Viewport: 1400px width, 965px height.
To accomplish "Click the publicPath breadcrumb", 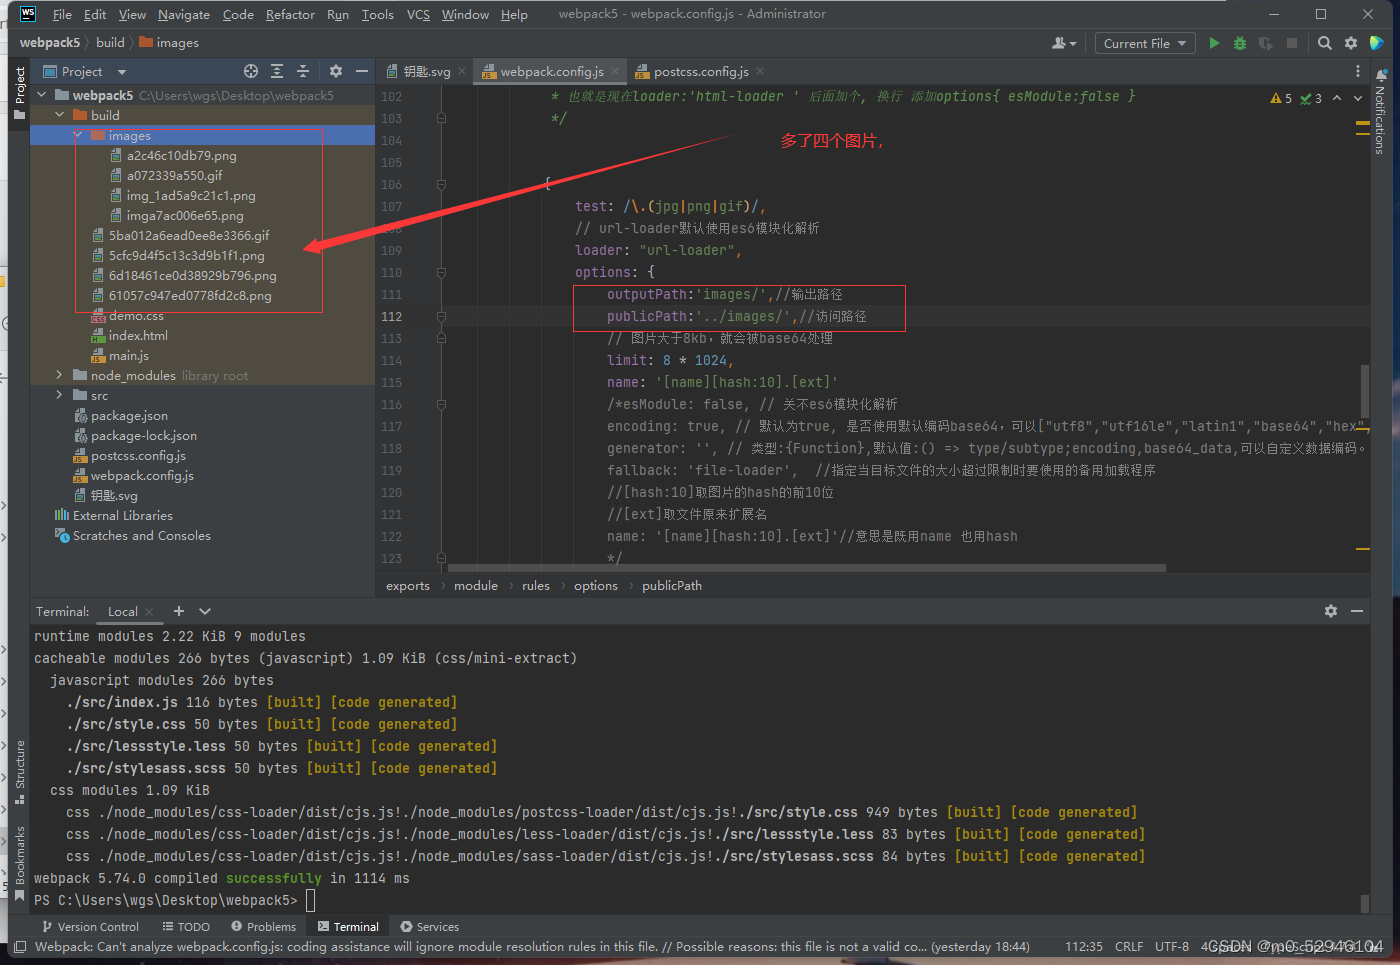I will [x=671, y=586].
